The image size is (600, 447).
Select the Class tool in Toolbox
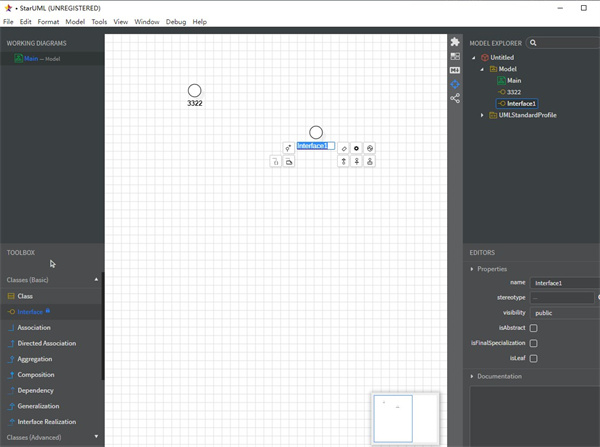(25, 296)
